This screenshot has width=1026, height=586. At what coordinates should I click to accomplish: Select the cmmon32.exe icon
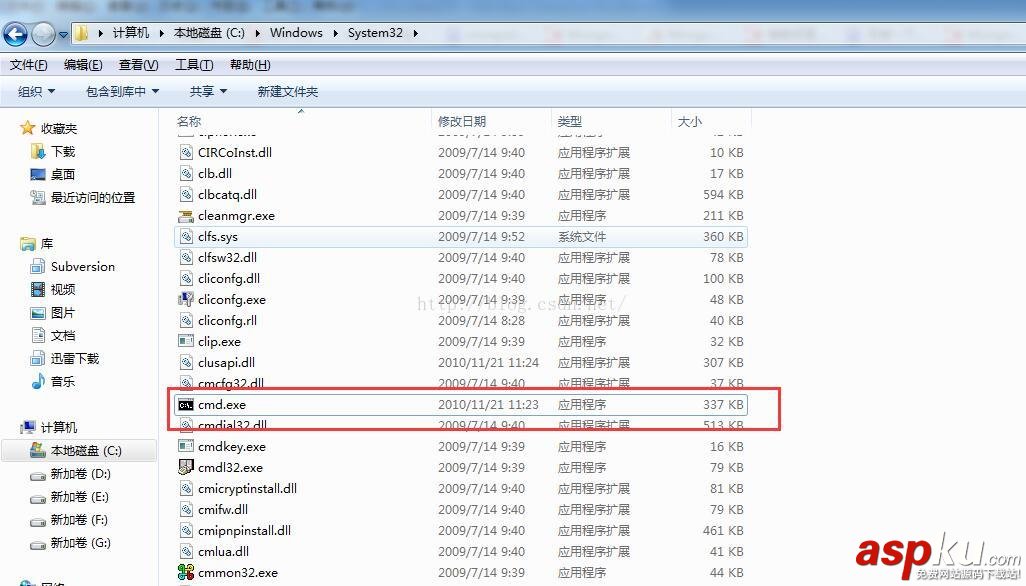[x=186, y=572]
